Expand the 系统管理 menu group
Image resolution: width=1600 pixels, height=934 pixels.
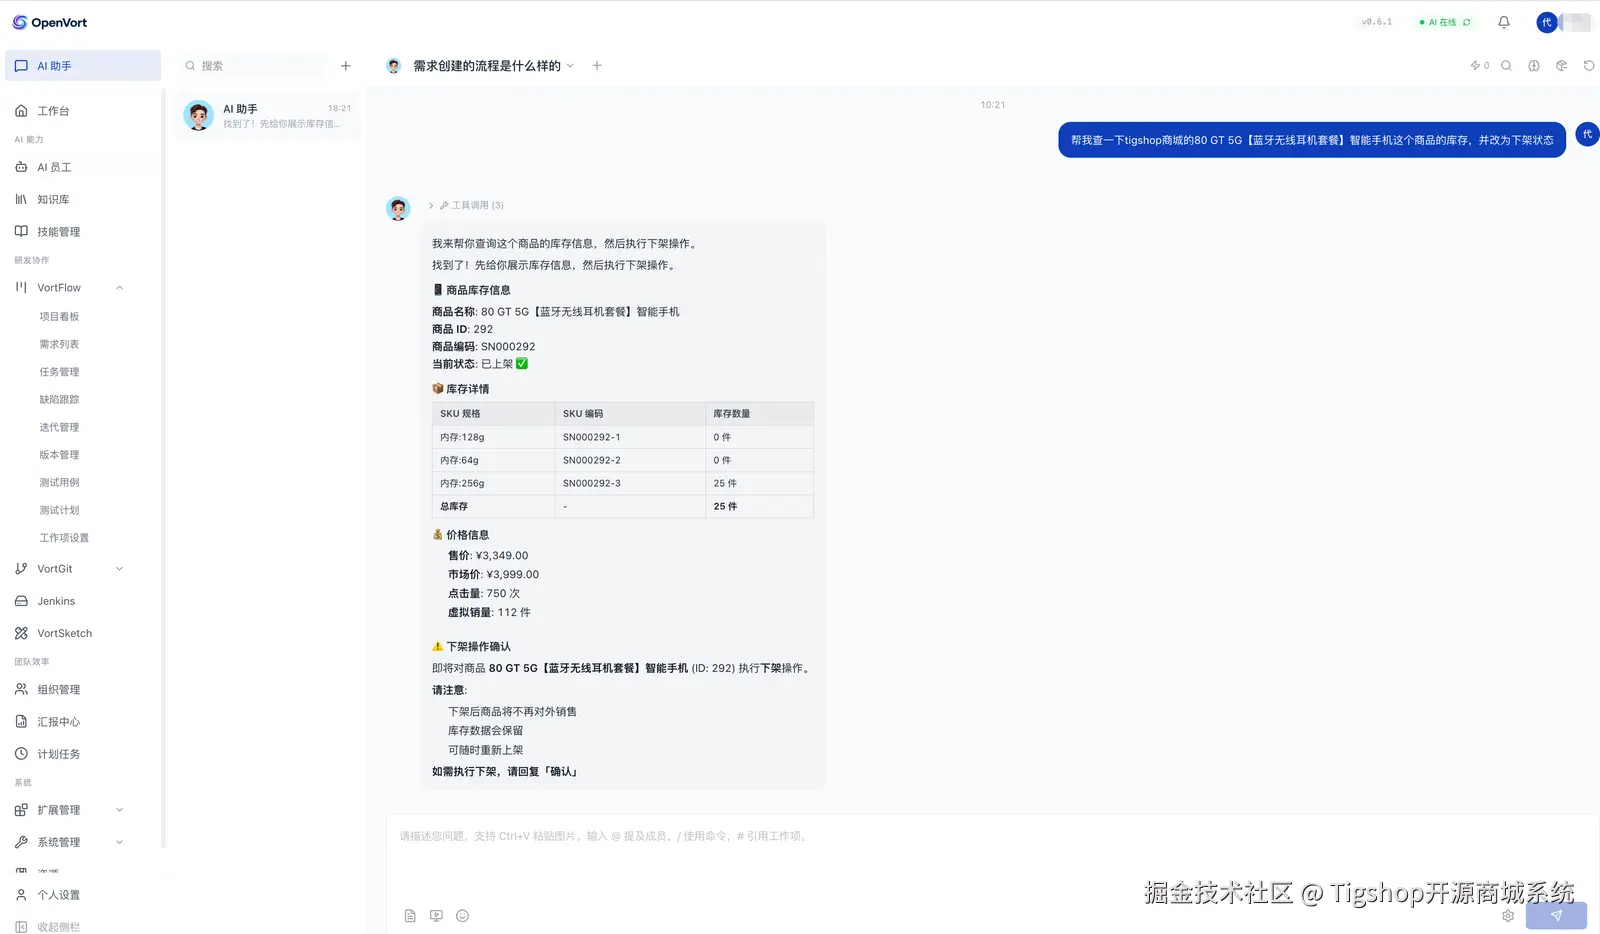click(119, 842)
